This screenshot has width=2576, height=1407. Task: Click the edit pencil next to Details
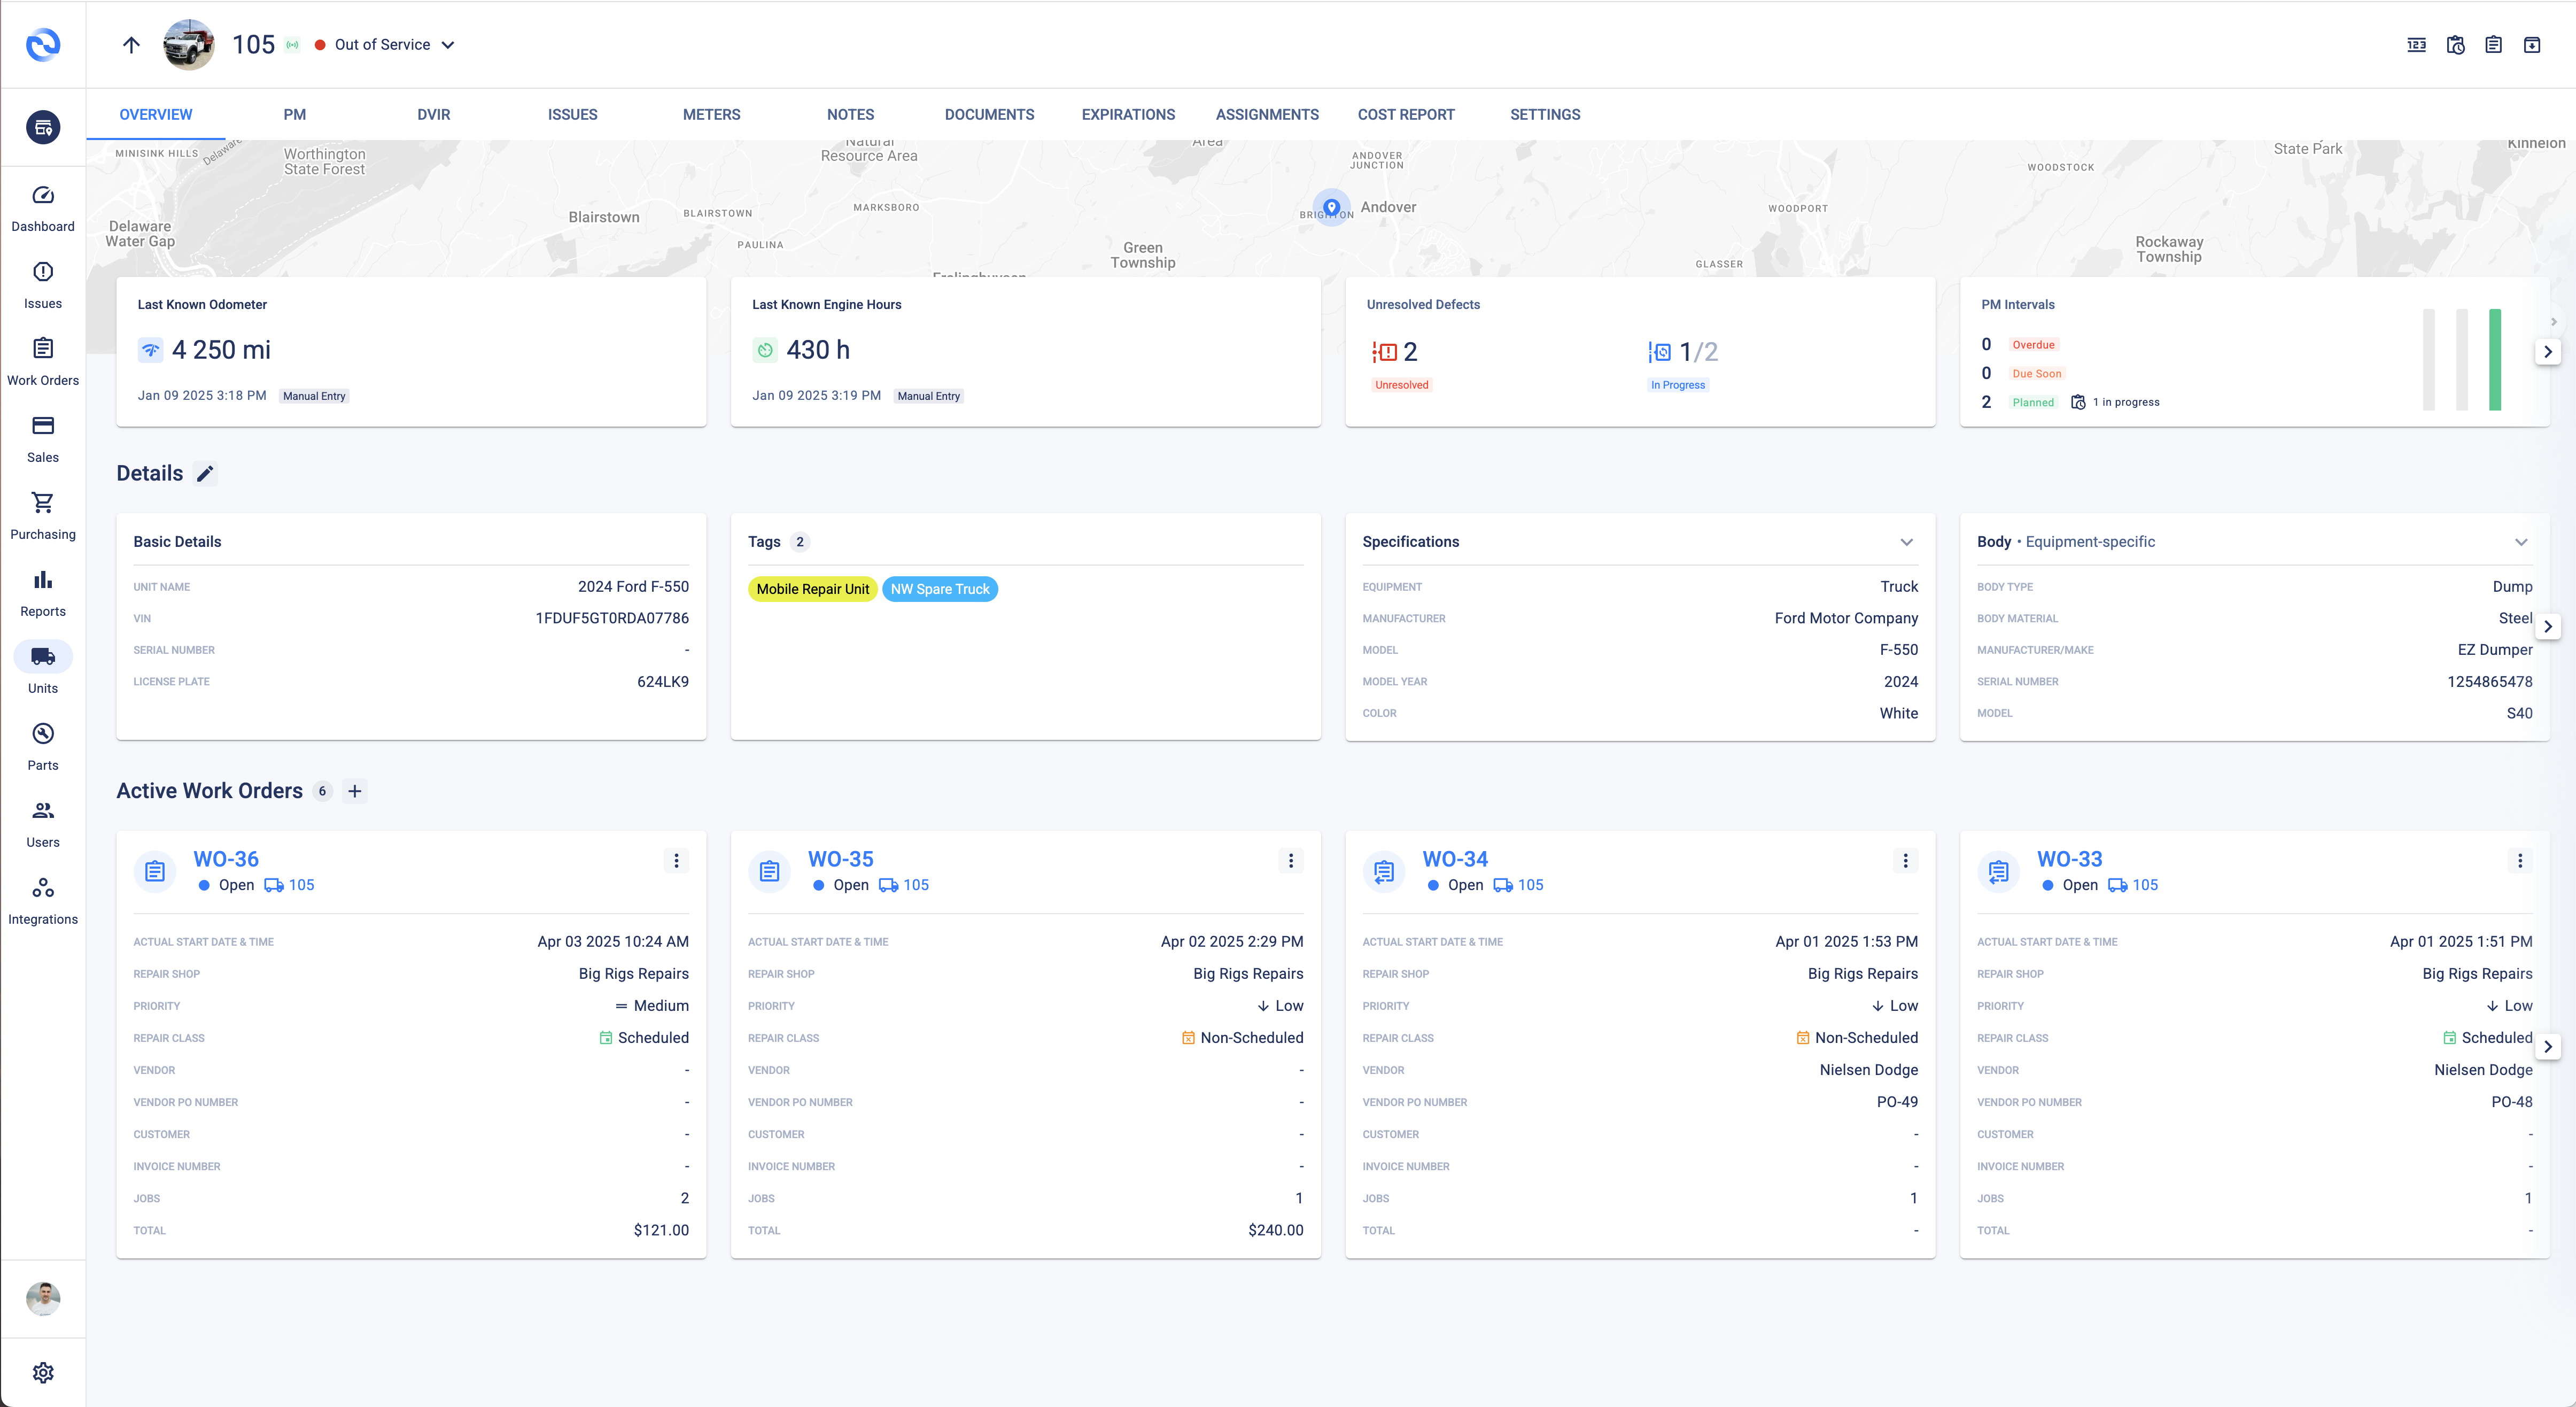coord(205,474)
